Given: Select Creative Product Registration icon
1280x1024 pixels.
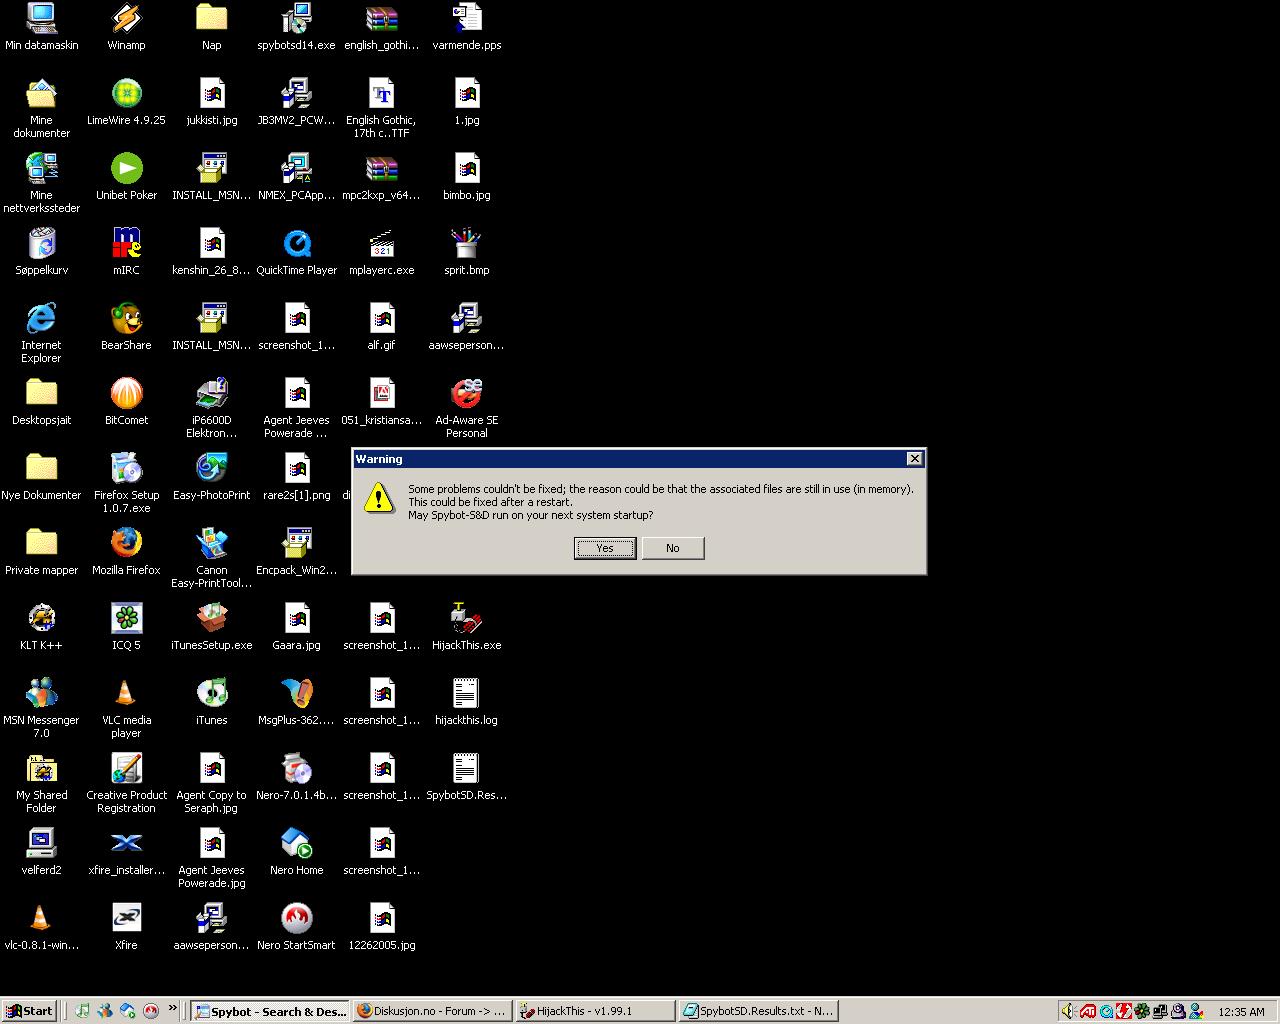Looking at the screenshot, I should 126,783.
